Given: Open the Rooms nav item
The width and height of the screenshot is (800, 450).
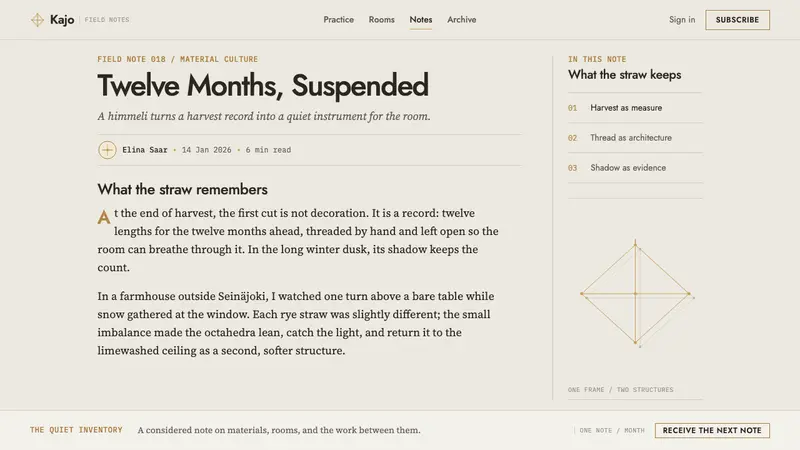Looking at the screenshot, I should point(382,19).
